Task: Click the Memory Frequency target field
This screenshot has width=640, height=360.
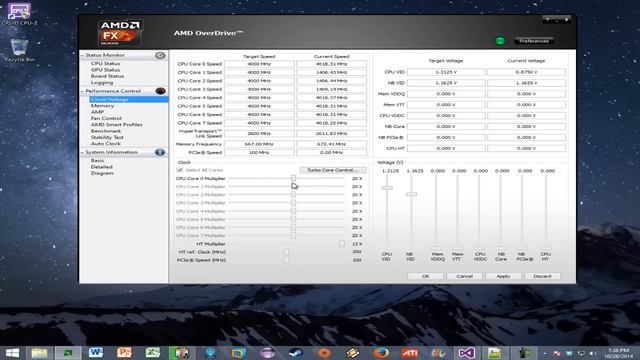Action: tap(259, 144)
